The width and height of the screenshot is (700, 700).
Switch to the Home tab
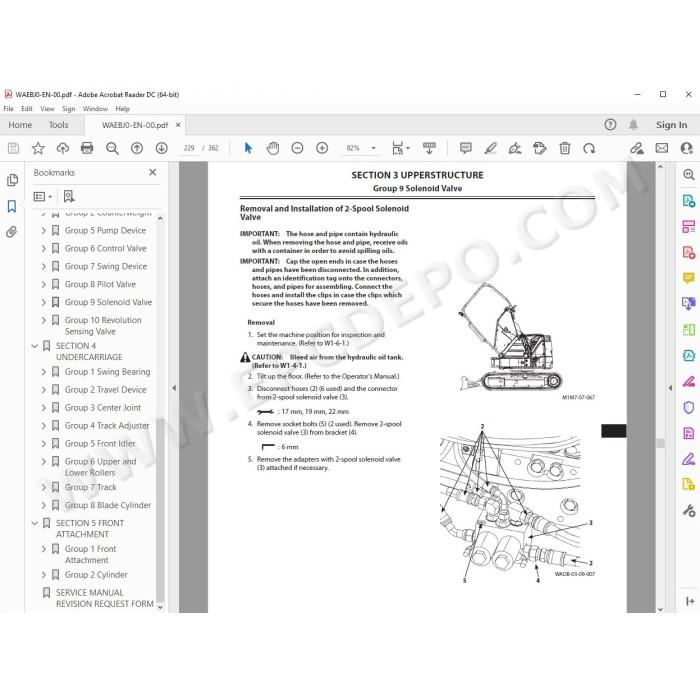[x=20, y=125]
